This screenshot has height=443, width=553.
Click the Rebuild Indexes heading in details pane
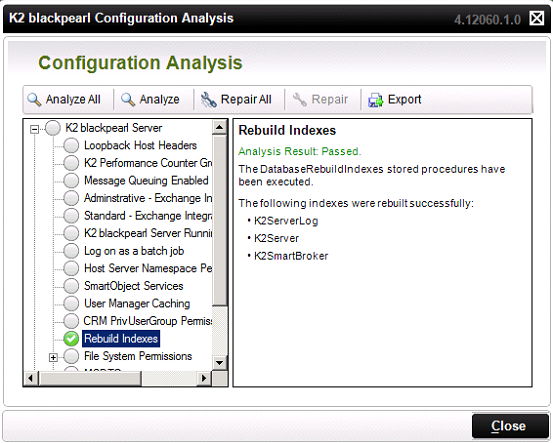click(287, 131)
